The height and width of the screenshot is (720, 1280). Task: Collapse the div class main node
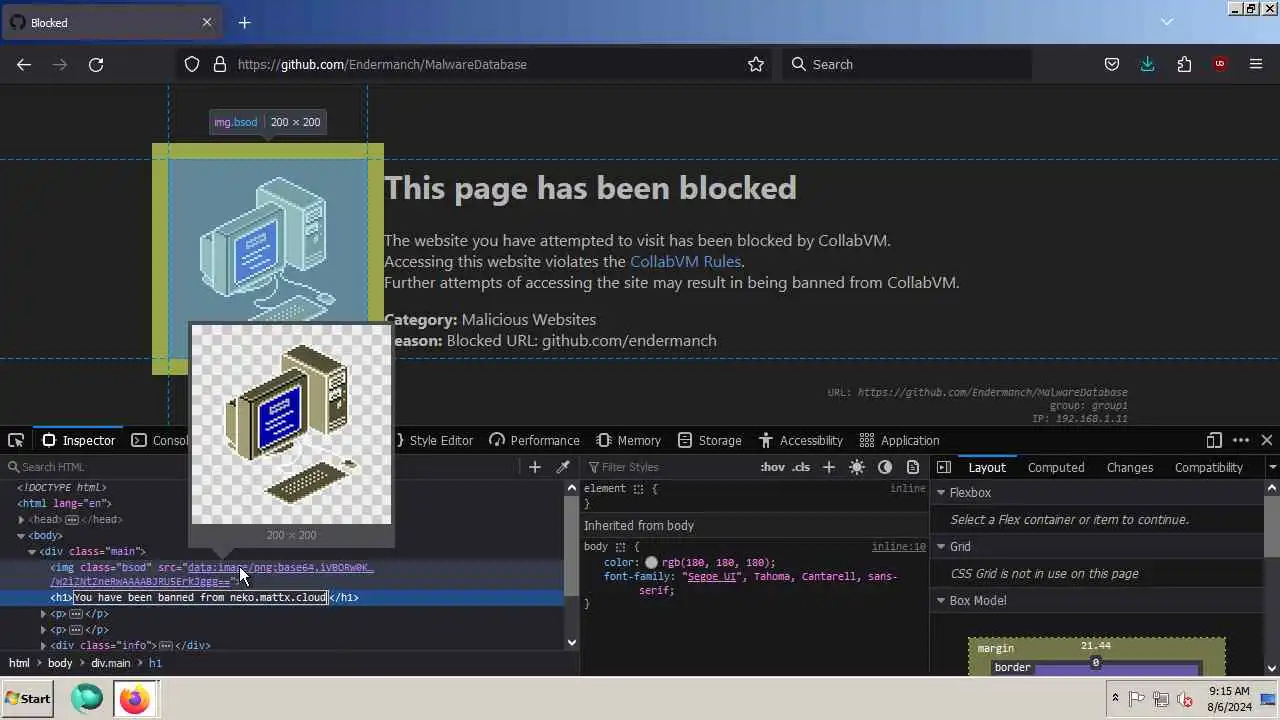click(32, 552)
